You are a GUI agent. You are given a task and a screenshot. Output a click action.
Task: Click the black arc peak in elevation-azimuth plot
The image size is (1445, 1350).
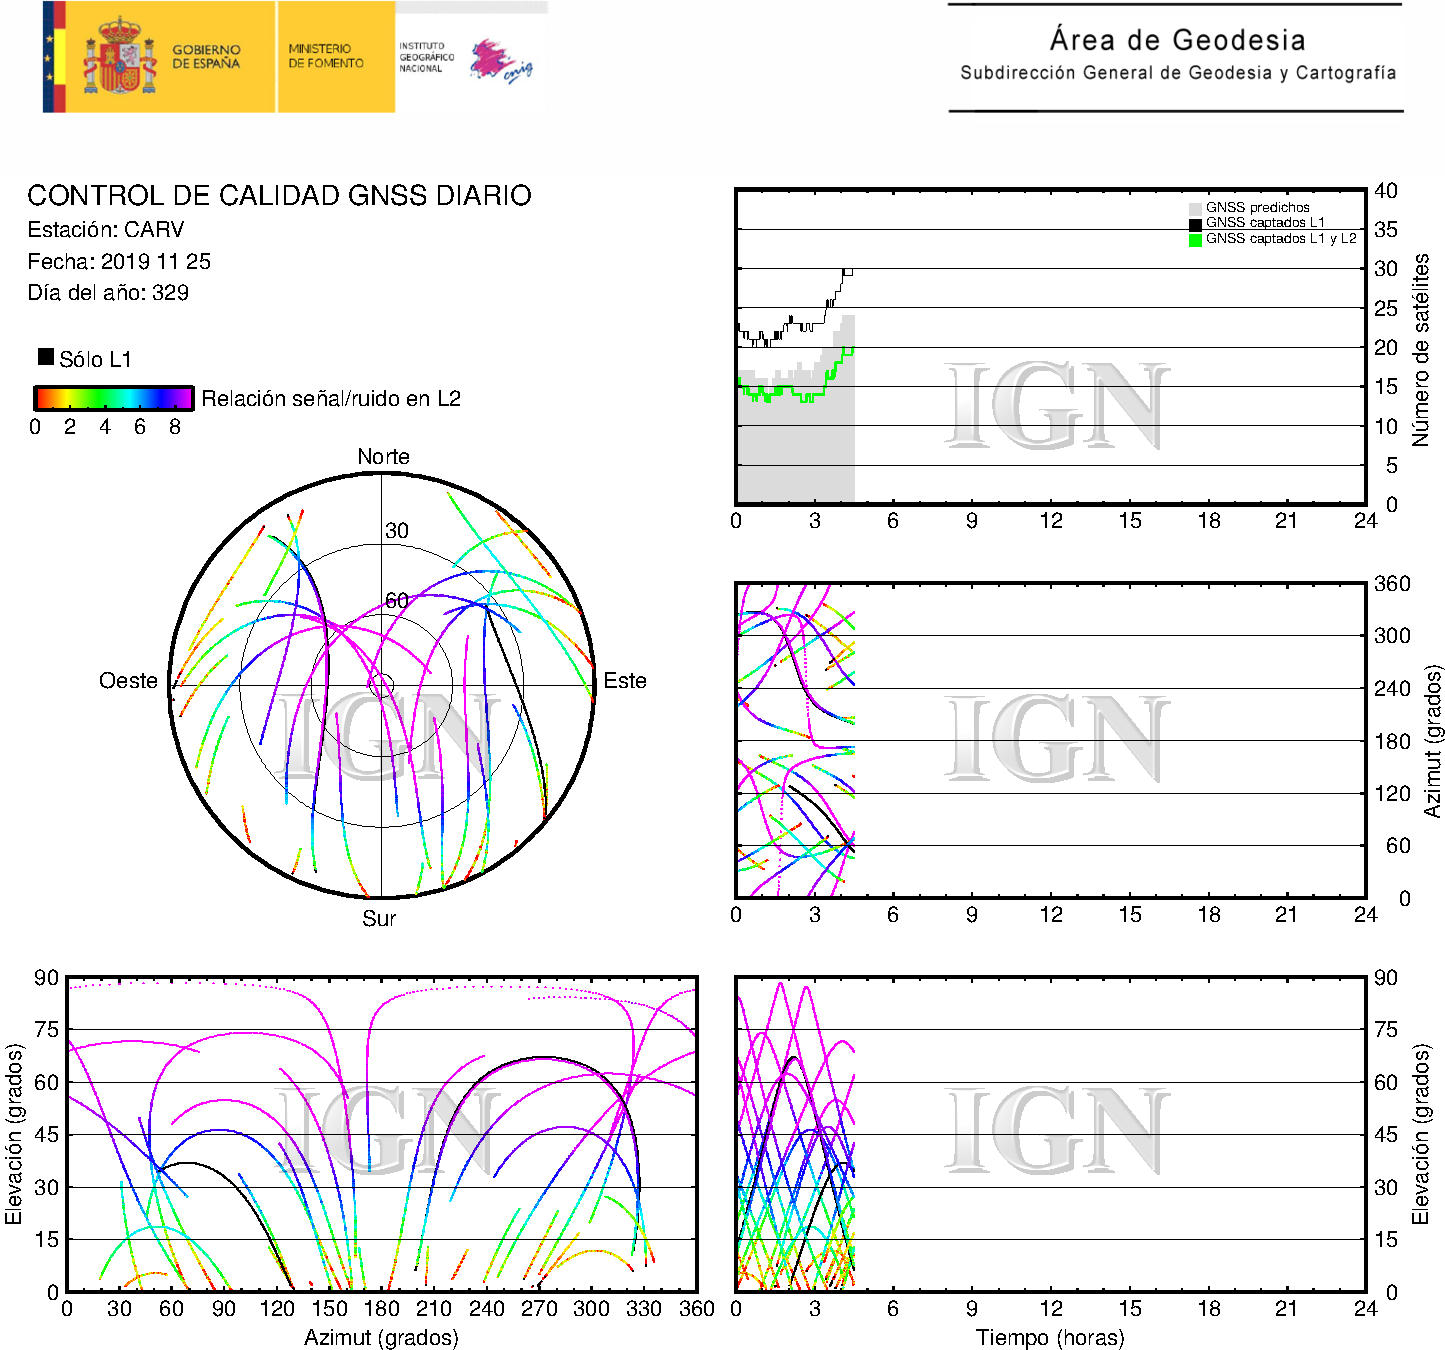pos(542,1058)
